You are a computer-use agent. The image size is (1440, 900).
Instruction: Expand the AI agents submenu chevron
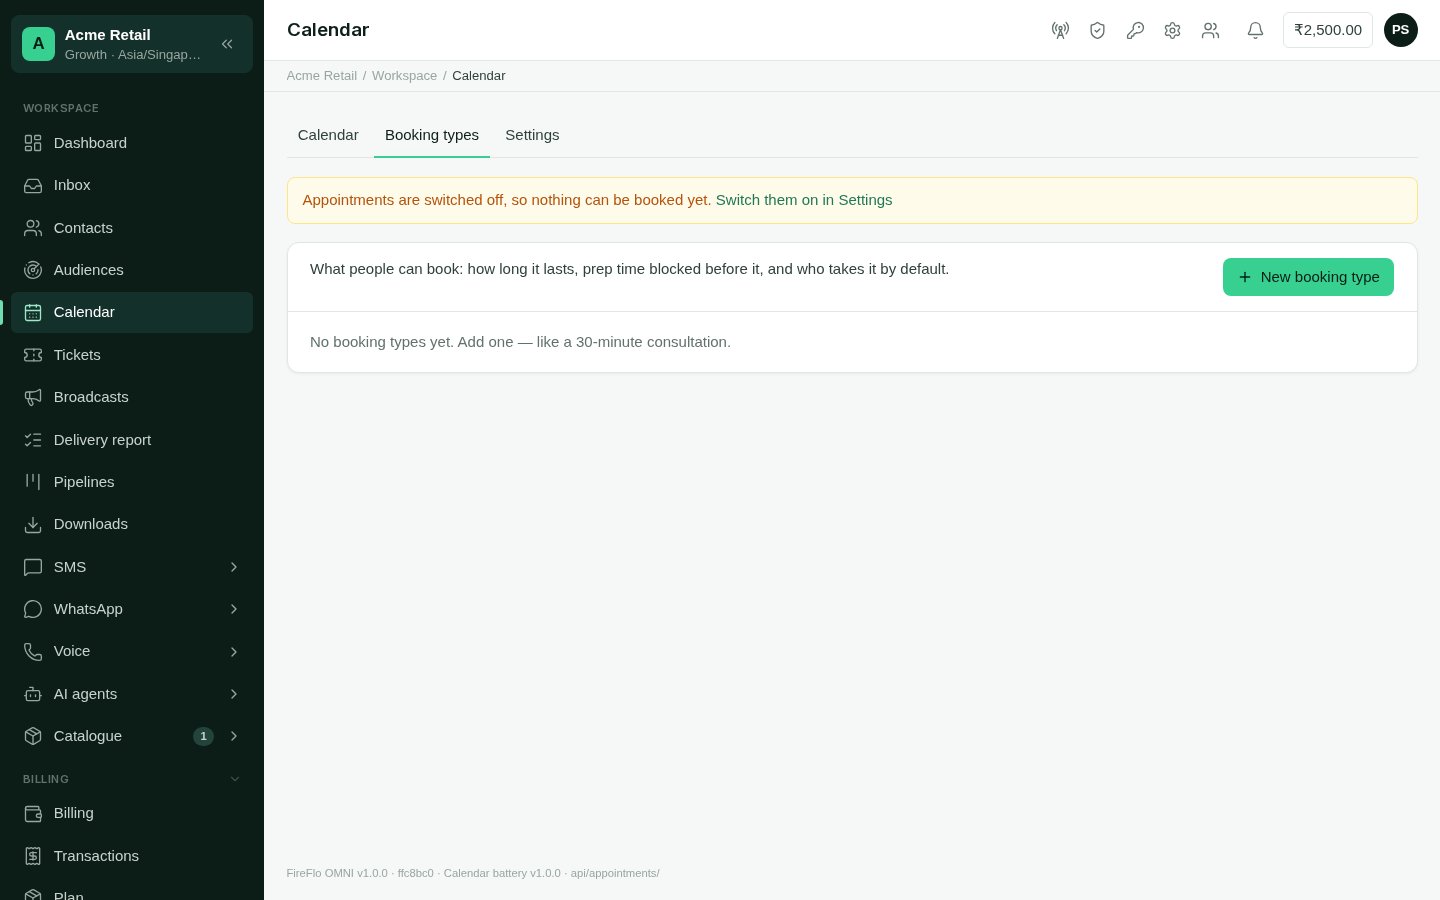(234, 694)
